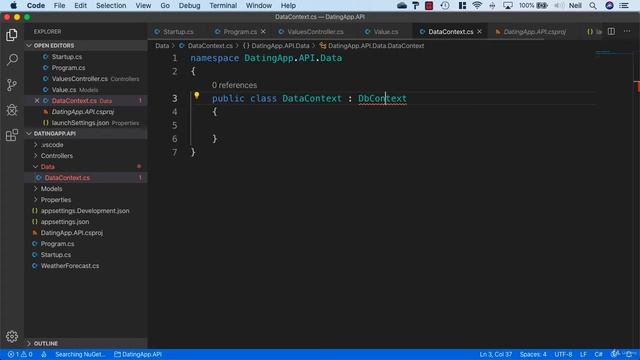The height and width of the screenshot is (360, 640).
Task: Close the Program.cs tab
Action: 263,31
